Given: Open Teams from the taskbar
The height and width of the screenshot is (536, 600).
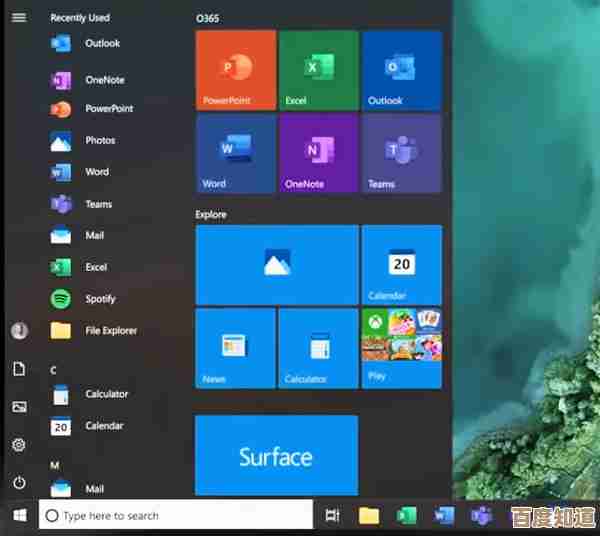Looking at the screenshot, I should pyautogui.click(x=481, y=516).
